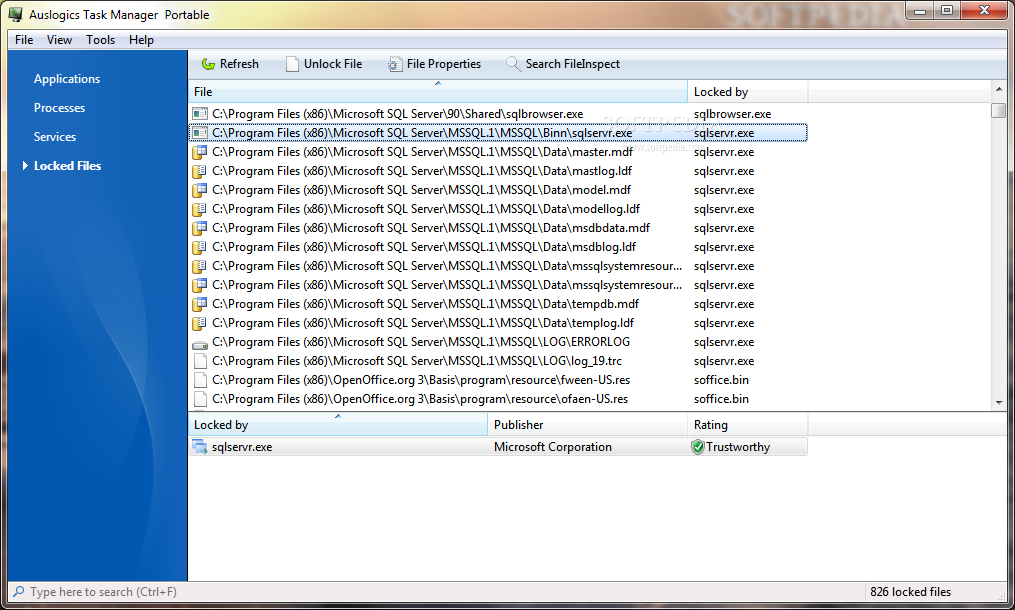The image size is (1015, 610).
Task: Click the templog.ldf file icon
Action: point(200,323)
